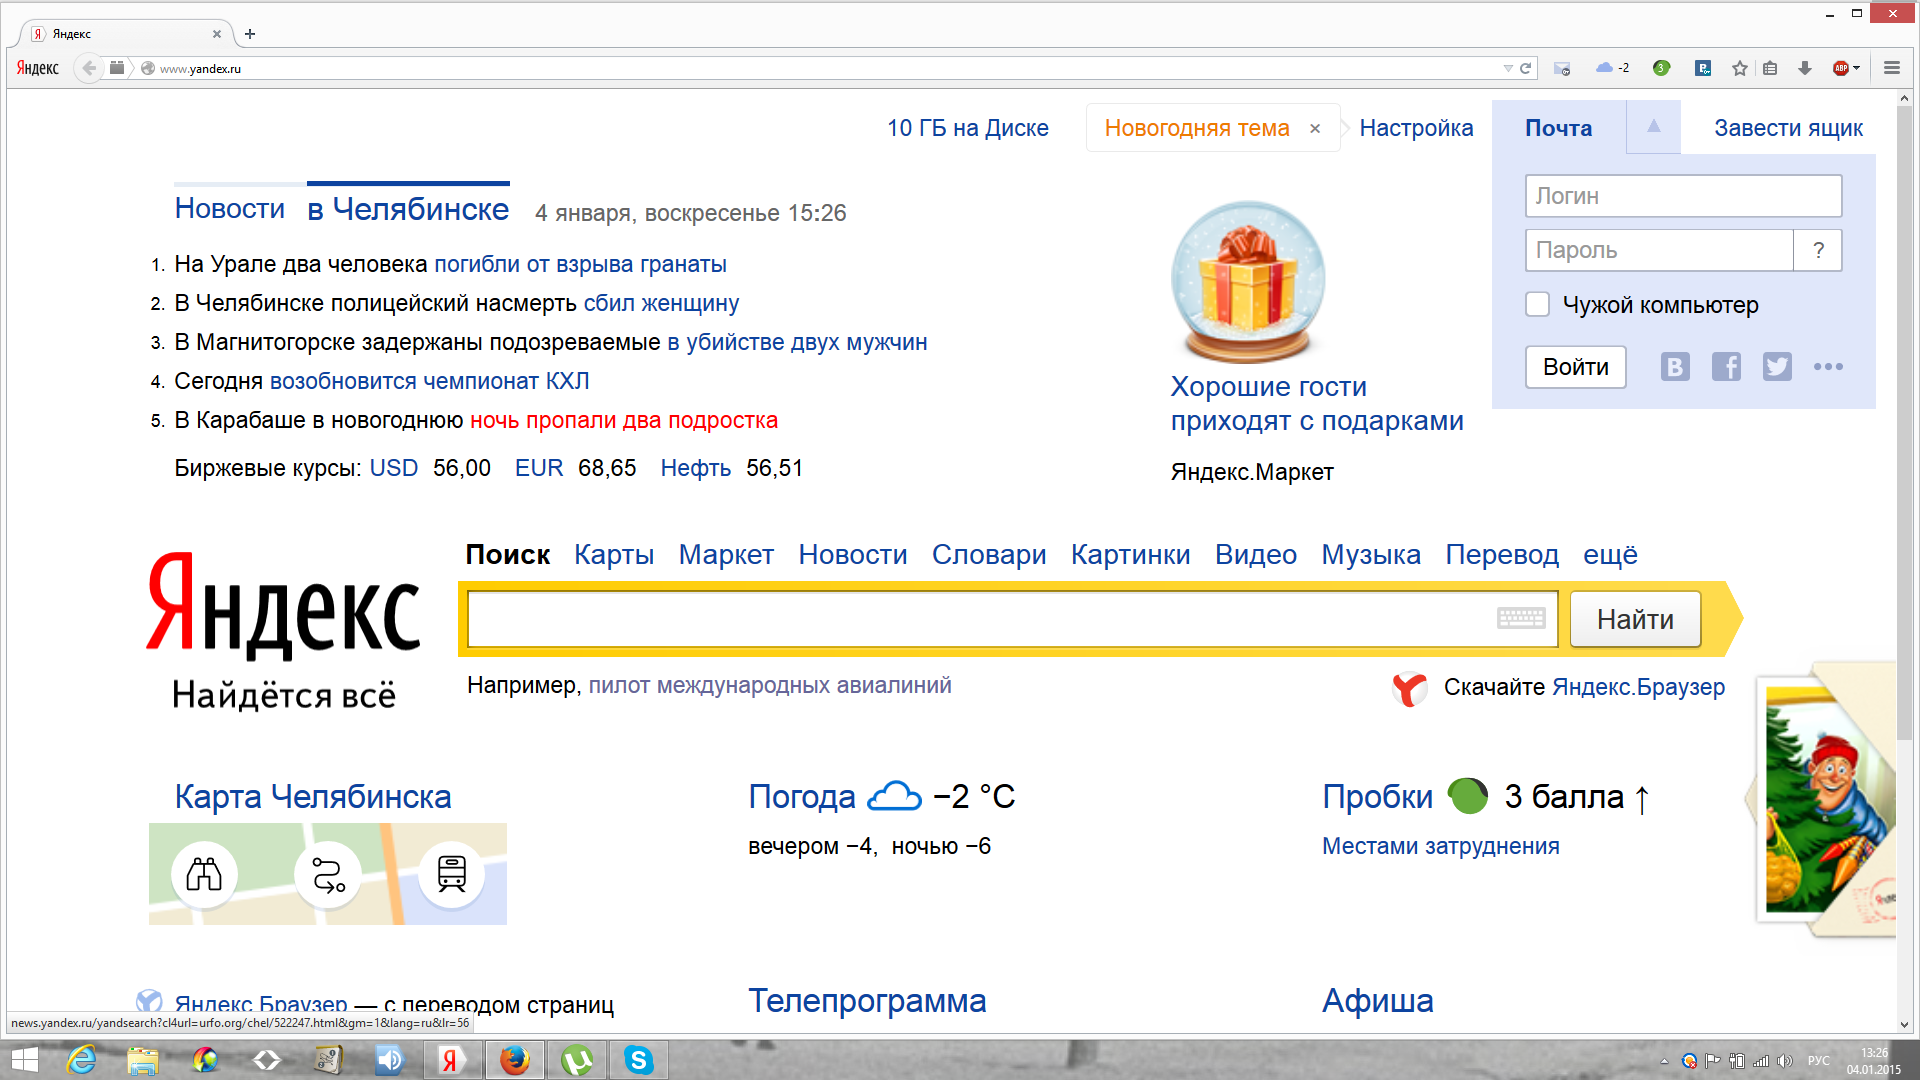Open the binoculars panorama icon on map
Screen dimensions: 1920x1080
click(204, 875)
